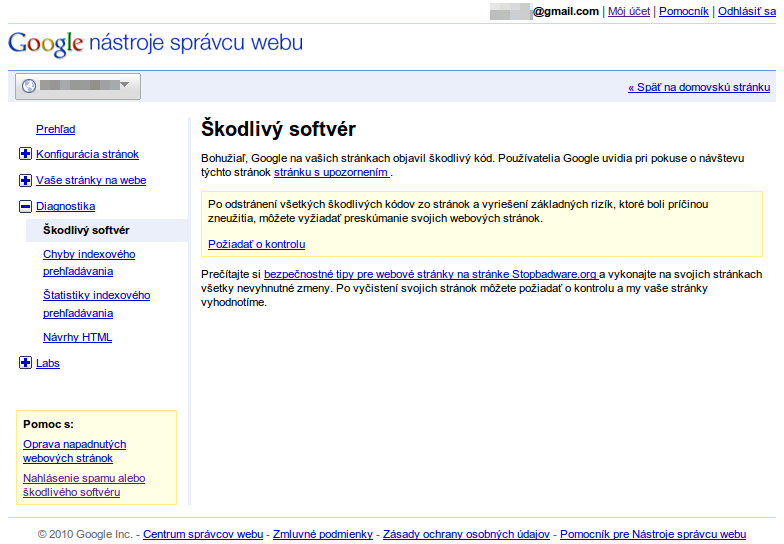Image resolution: width=784 pixels, height=544 pixels.
Task: Click the Škodlivý softvér page heading
Action: click(278, 129)
